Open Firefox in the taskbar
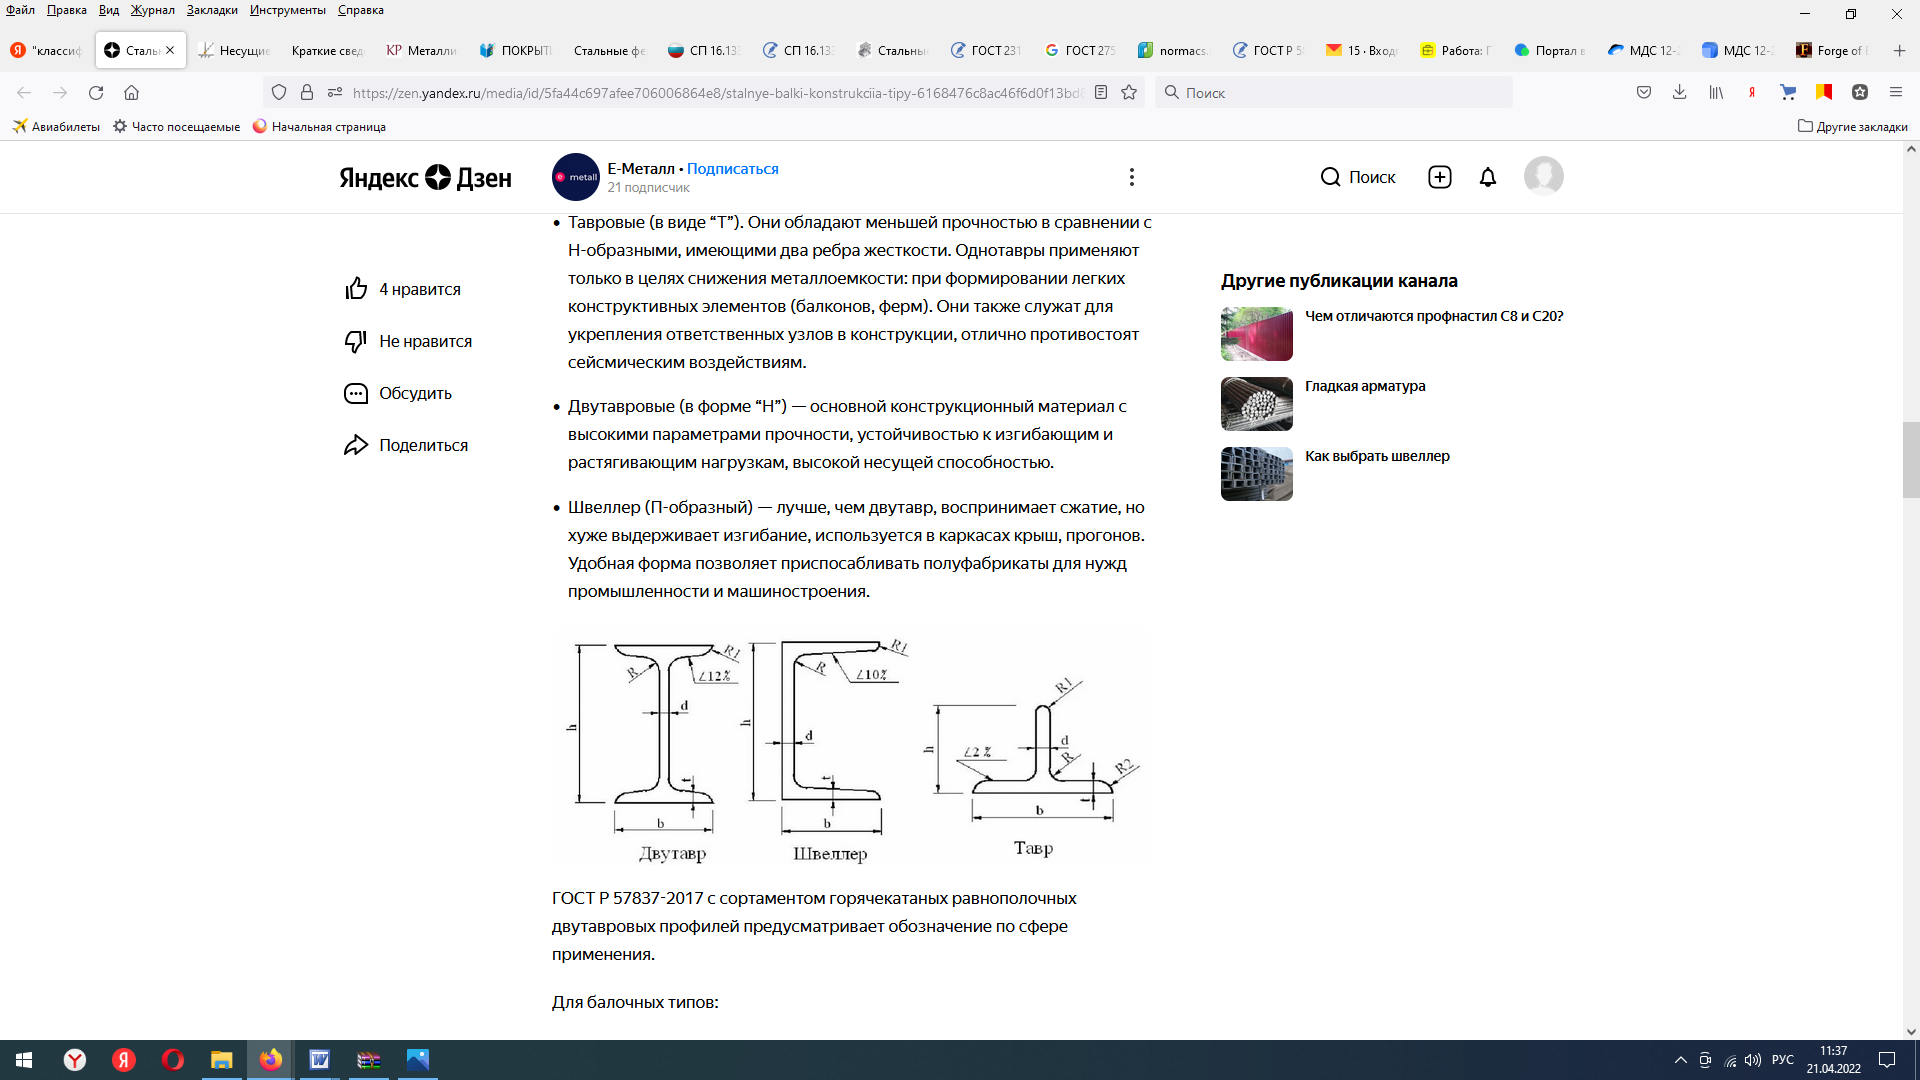 tap(270, 1060)
